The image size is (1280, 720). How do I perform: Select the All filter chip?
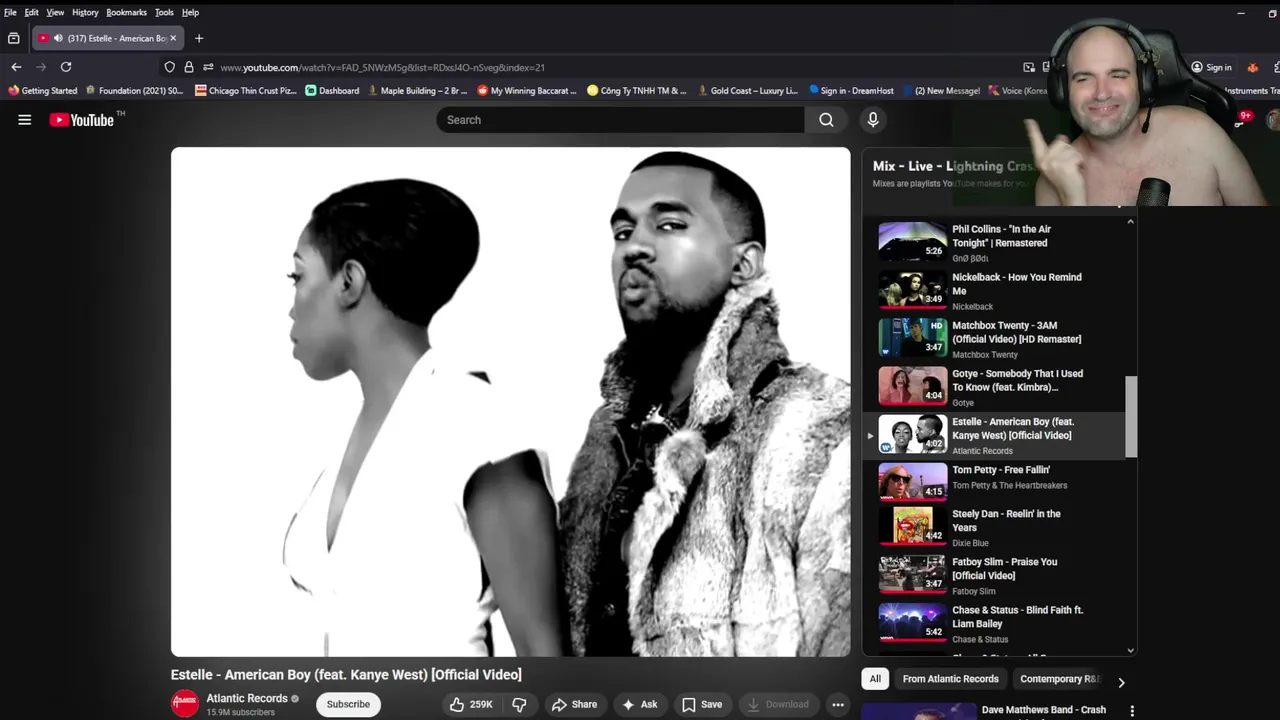(875, 679)
